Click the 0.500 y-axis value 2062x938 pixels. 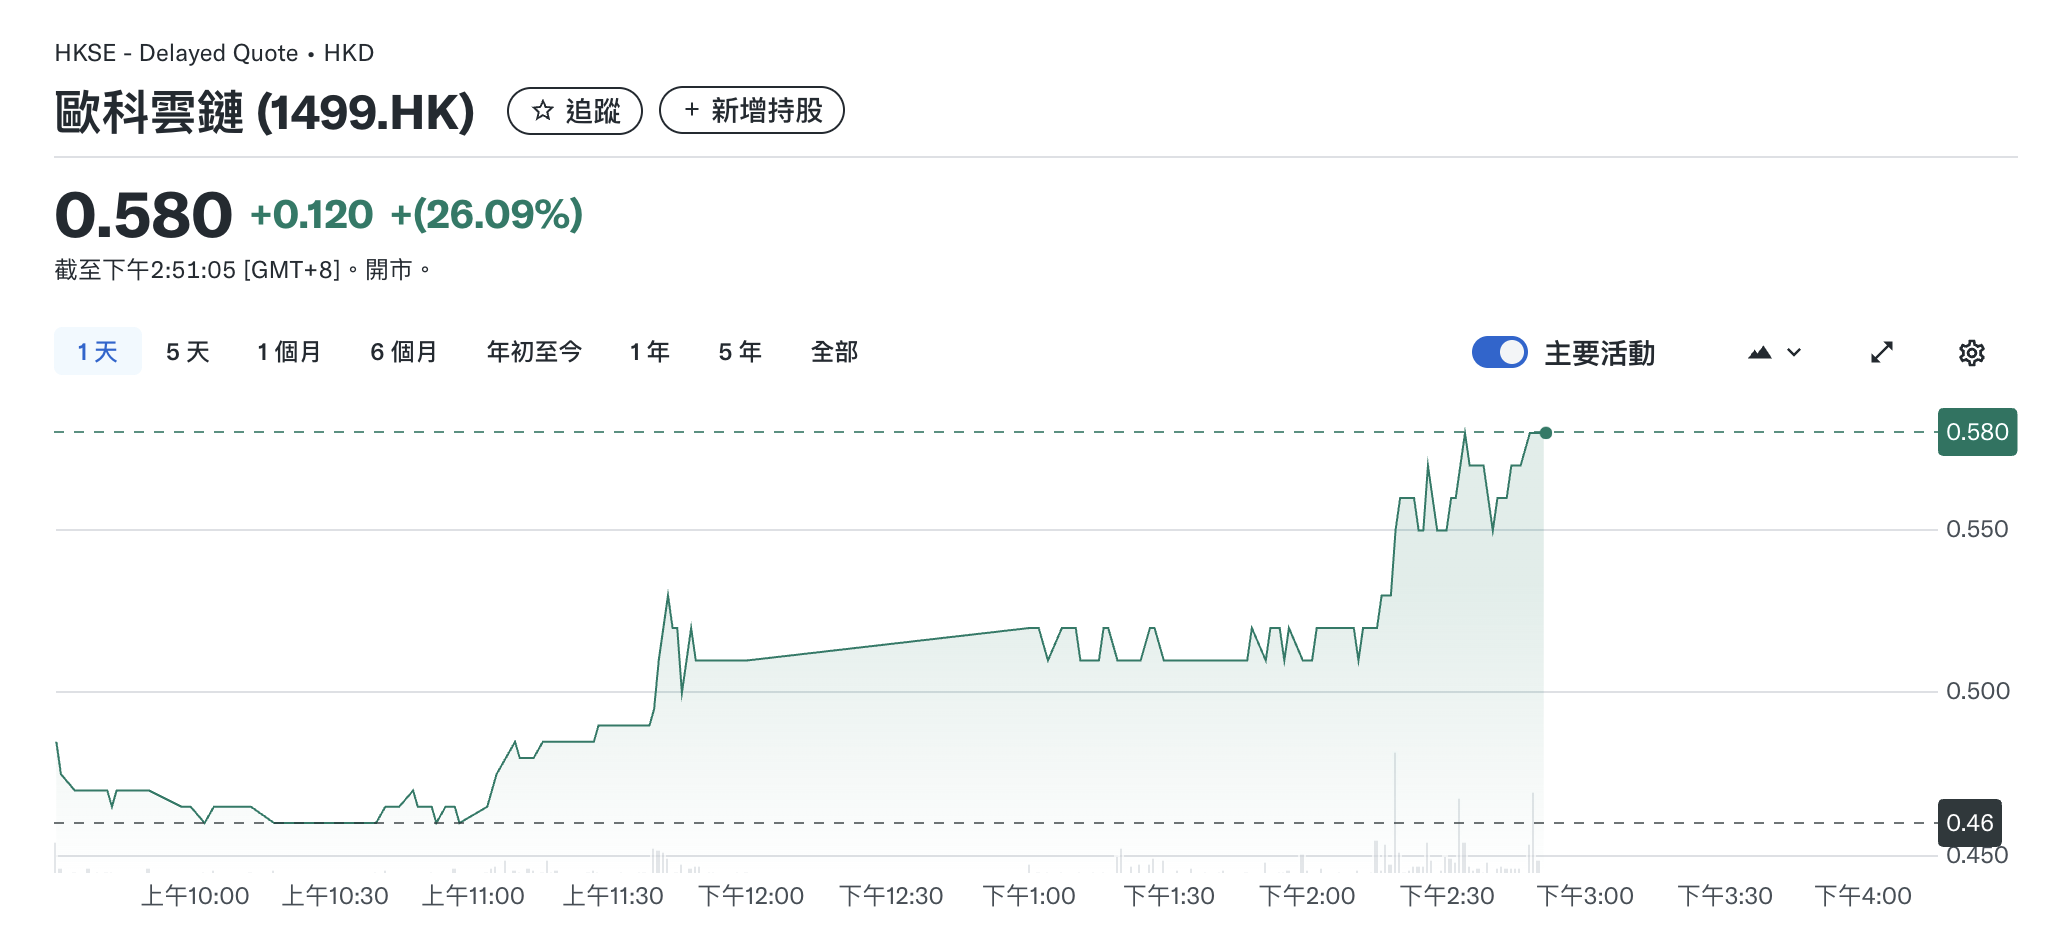click(x=1977, y=691)
